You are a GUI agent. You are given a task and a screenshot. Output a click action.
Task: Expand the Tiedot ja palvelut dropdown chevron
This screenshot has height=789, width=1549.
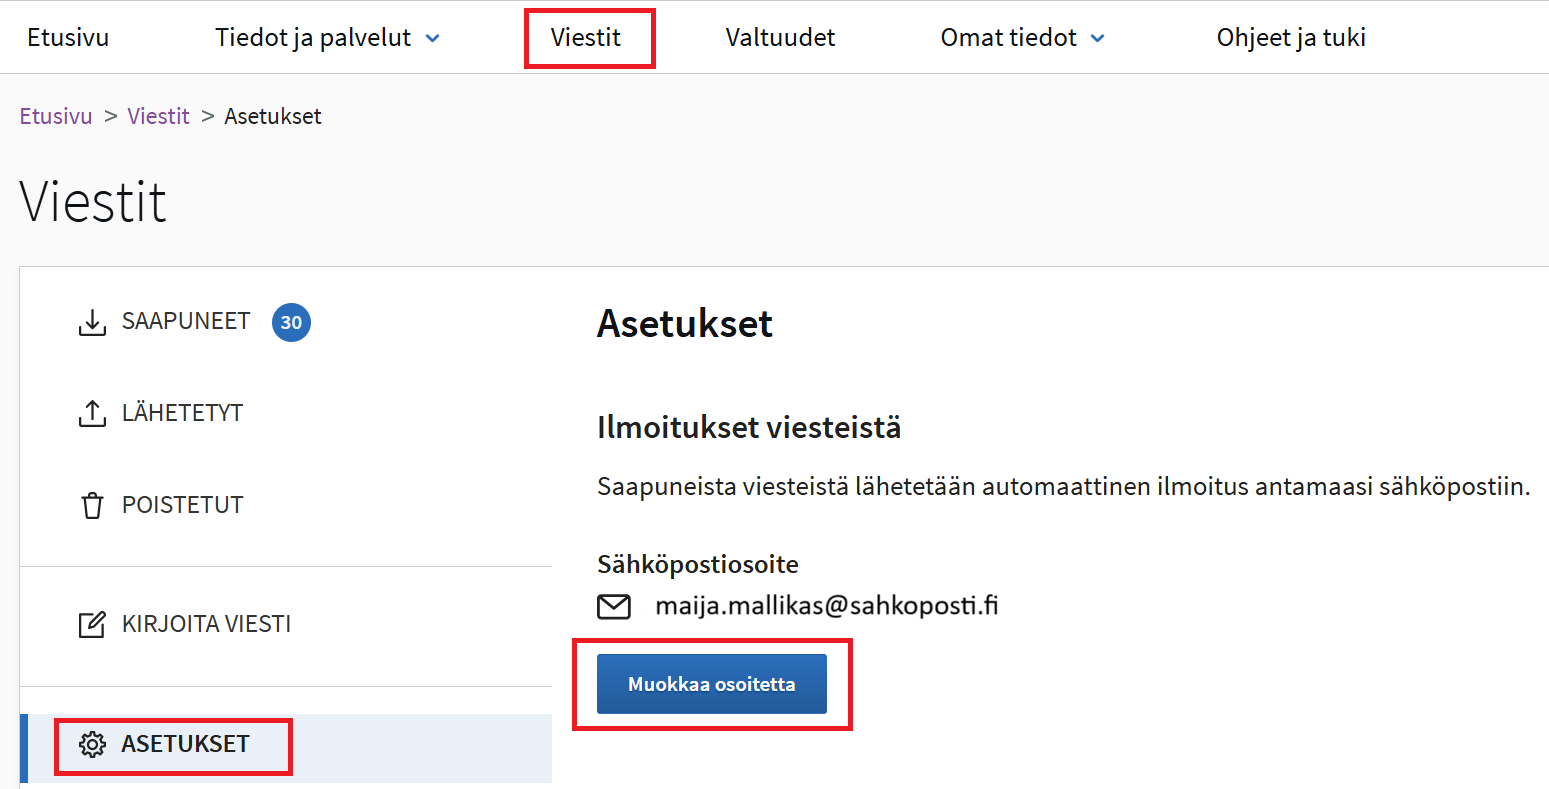(x=433, y=38)
